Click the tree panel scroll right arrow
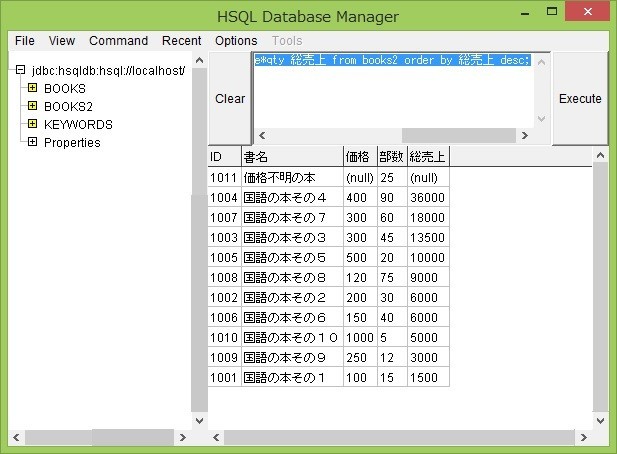The image size is (617, 454). (183, 437)
